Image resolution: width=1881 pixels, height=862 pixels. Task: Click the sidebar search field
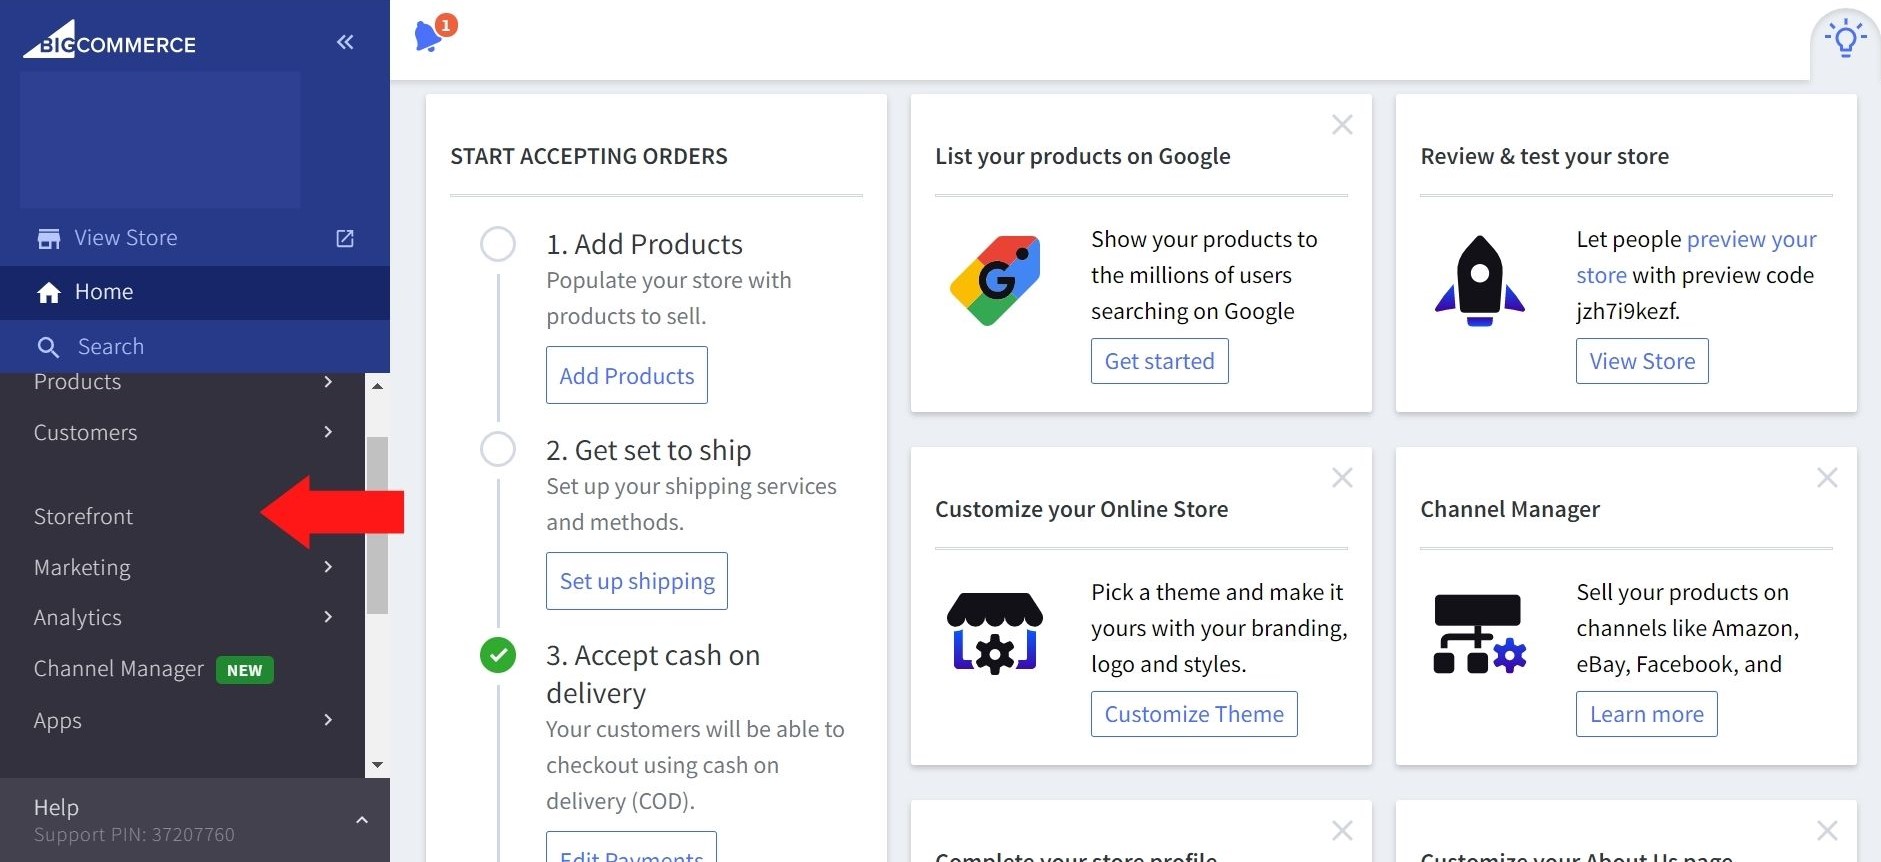point(111,347)
